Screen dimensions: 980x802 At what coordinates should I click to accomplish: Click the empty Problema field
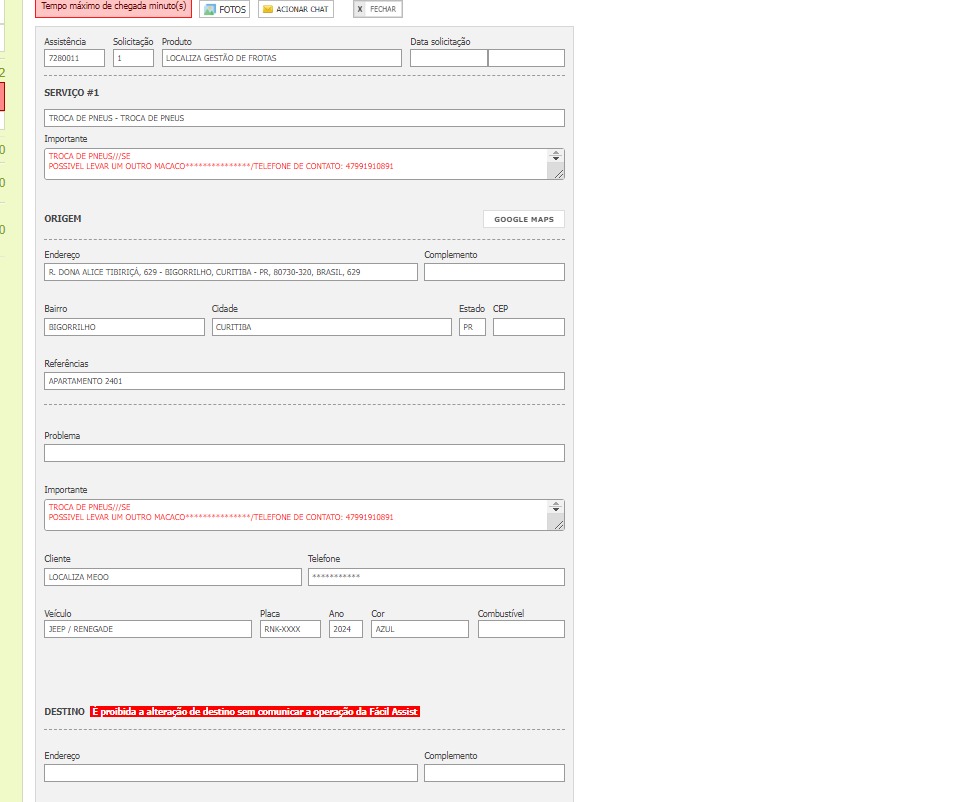304,453
